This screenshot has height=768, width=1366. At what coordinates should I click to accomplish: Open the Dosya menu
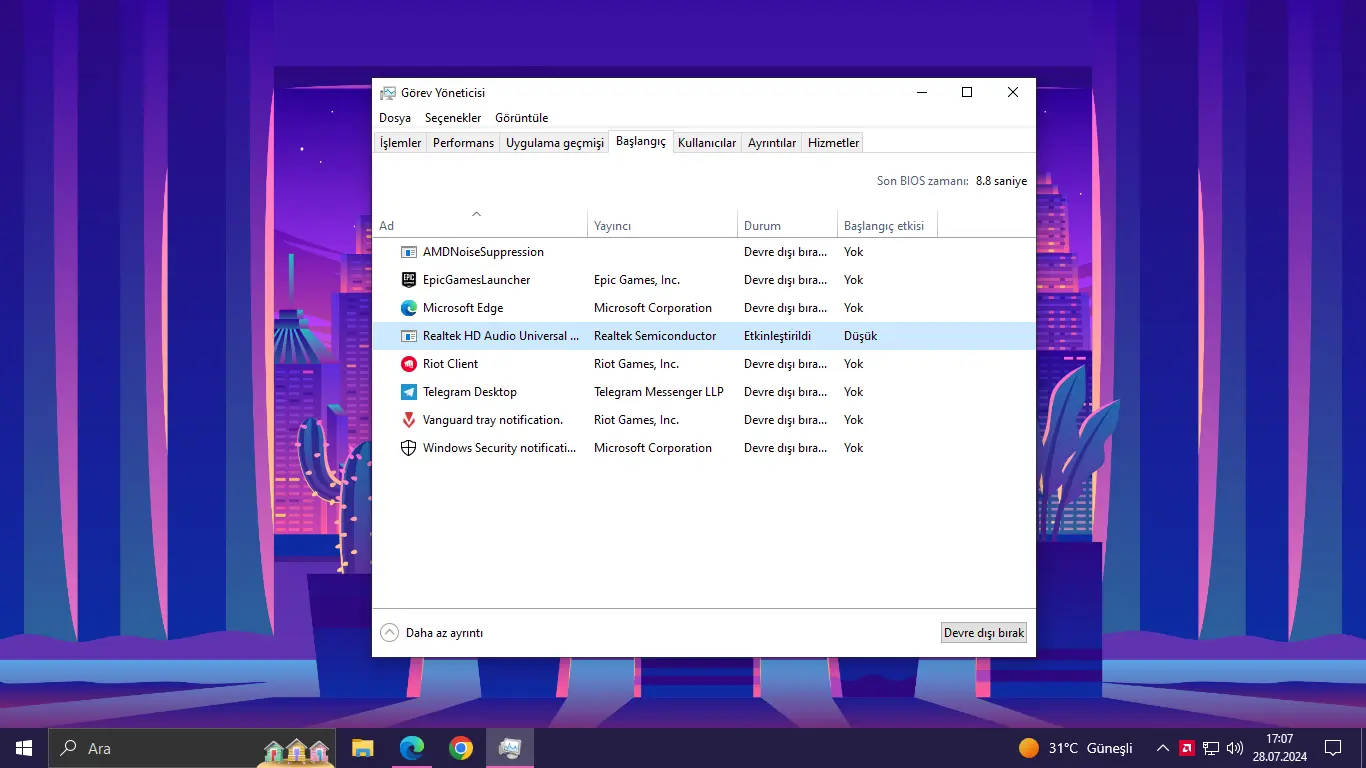(395, 118)
